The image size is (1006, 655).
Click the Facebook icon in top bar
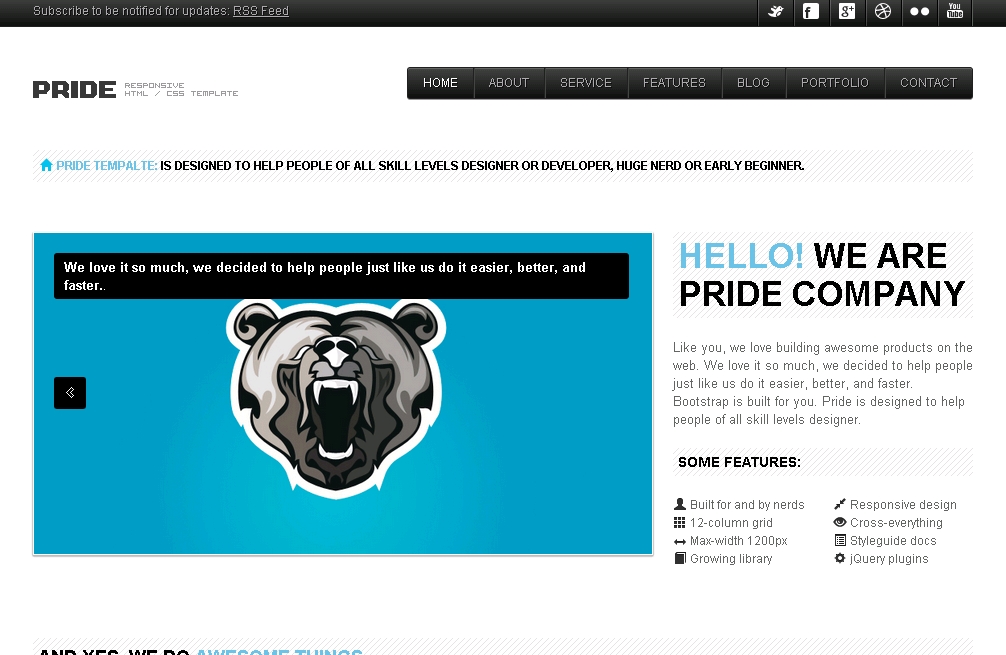click(x=811, y=12)
